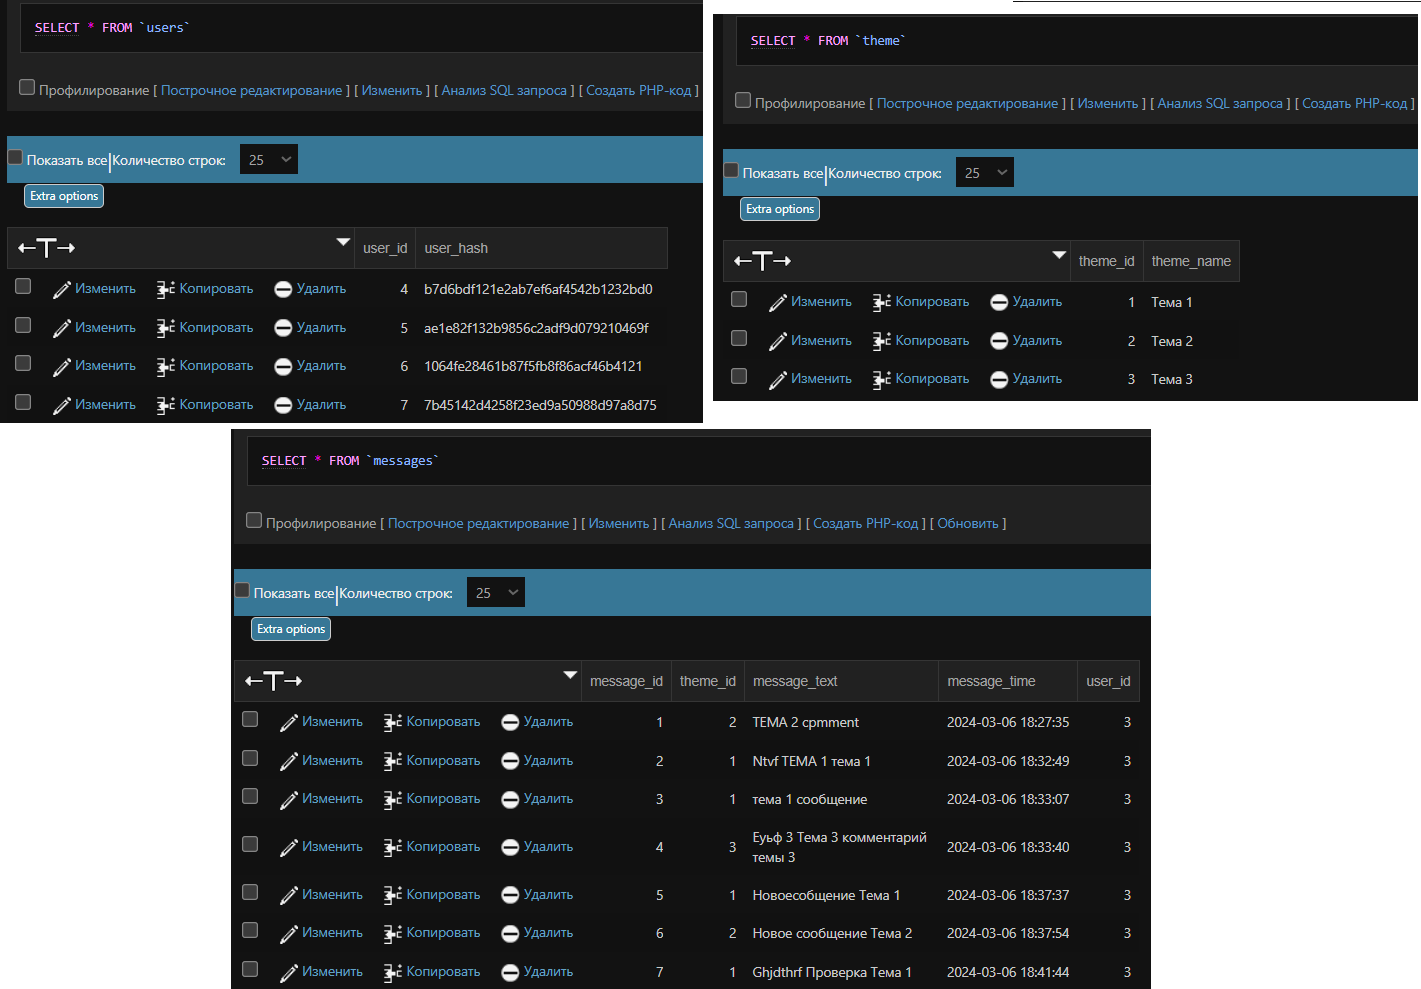Screen dimensions: 1421x989
Task: Click the copy icon for 'Ntvf TEMA 1 тема 1'
Action: [393, 761]
